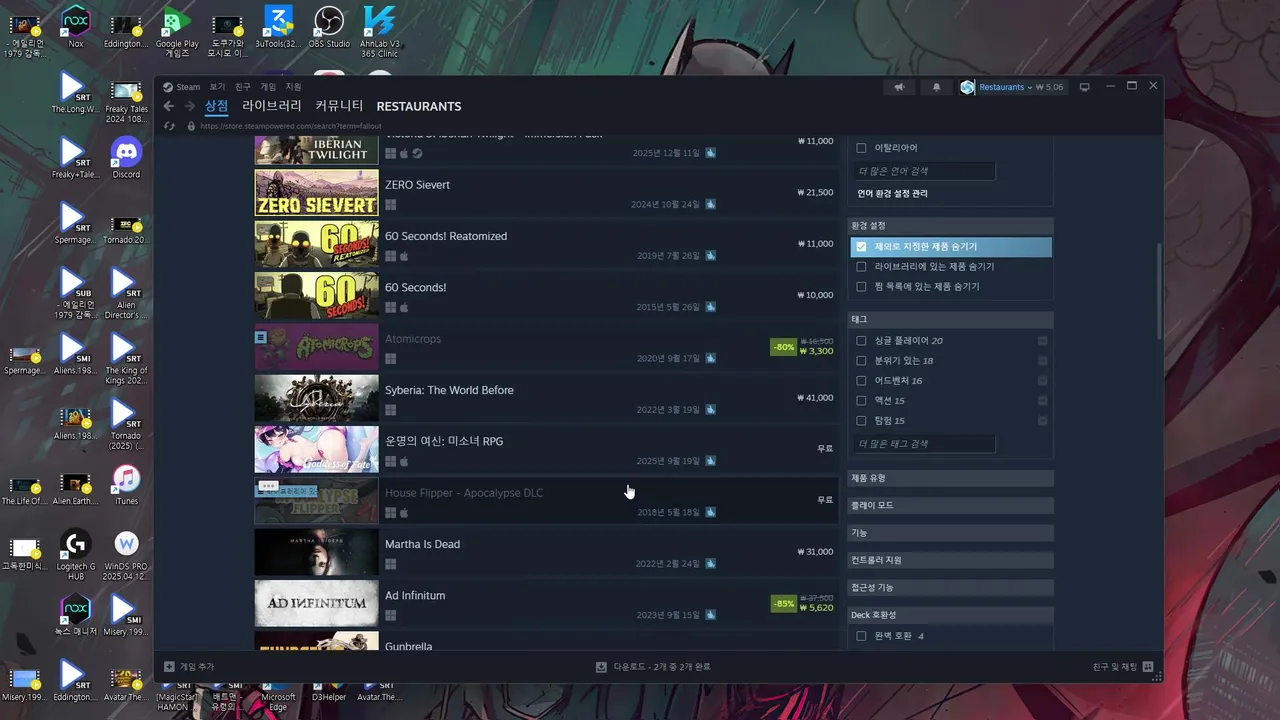Open the notifications bell icon
This screenshot has height=720, width=1280.
click(x=936, y=87)
